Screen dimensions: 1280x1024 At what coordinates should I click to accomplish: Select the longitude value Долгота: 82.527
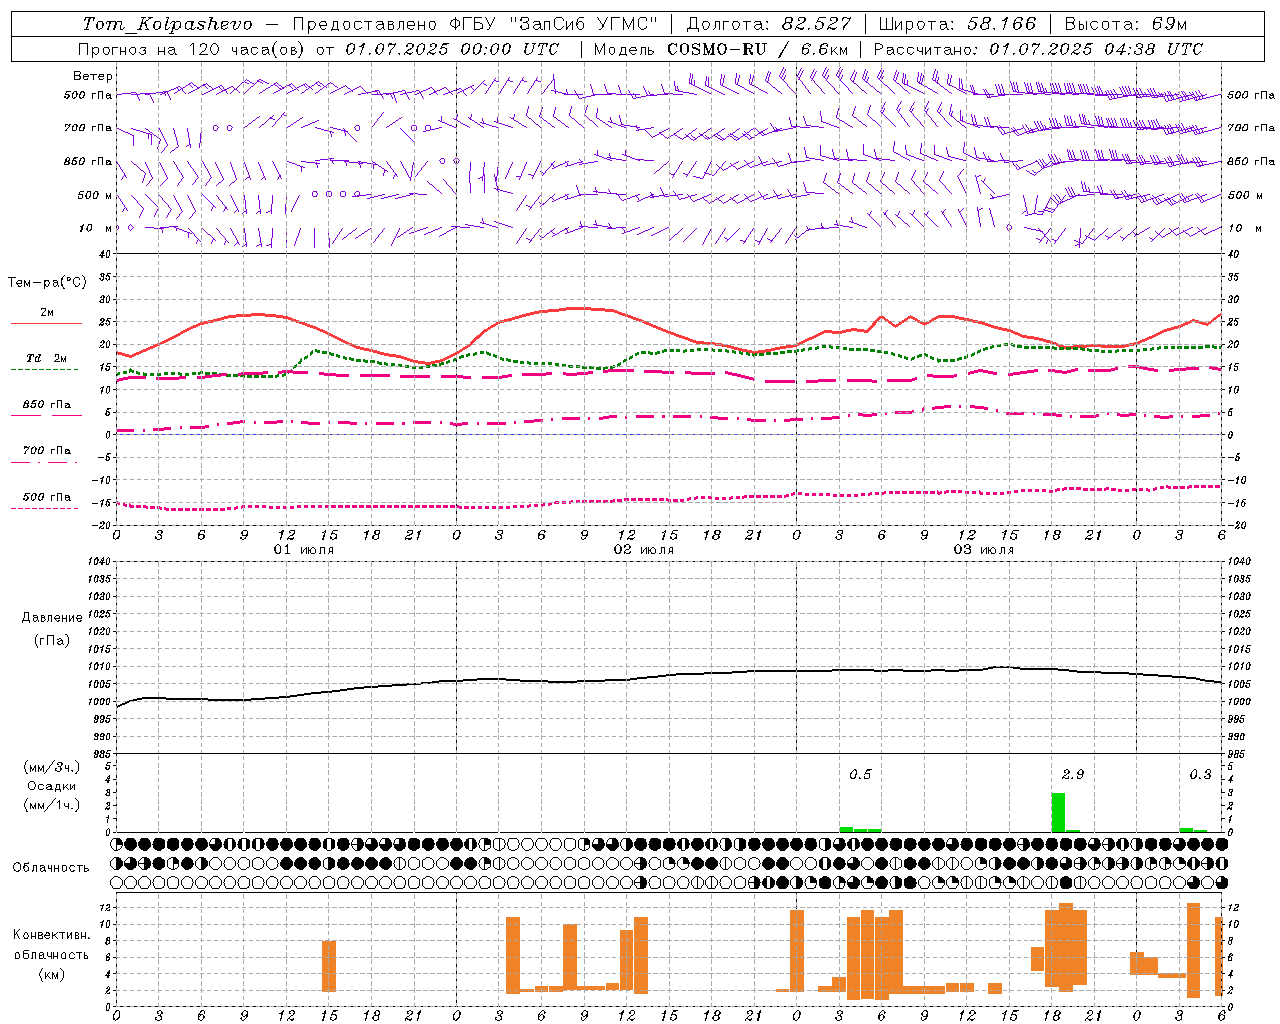tap(769, 24)
